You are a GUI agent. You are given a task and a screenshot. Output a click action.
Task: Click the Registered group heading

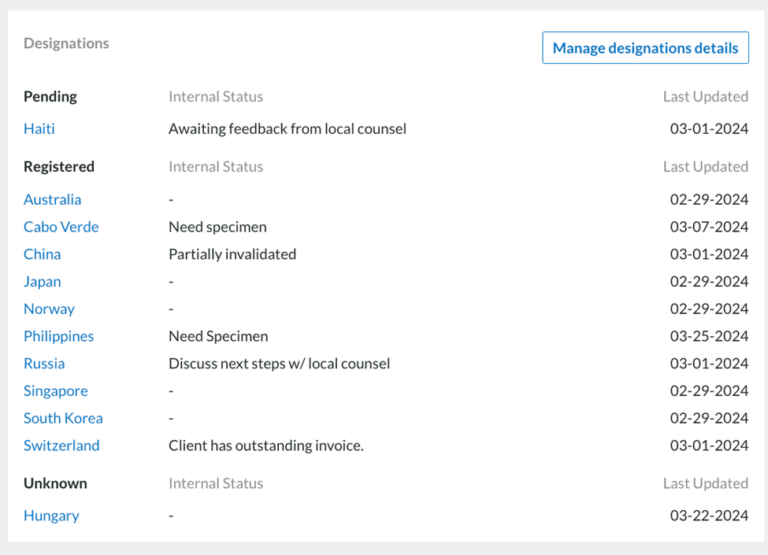coord(59,167)
